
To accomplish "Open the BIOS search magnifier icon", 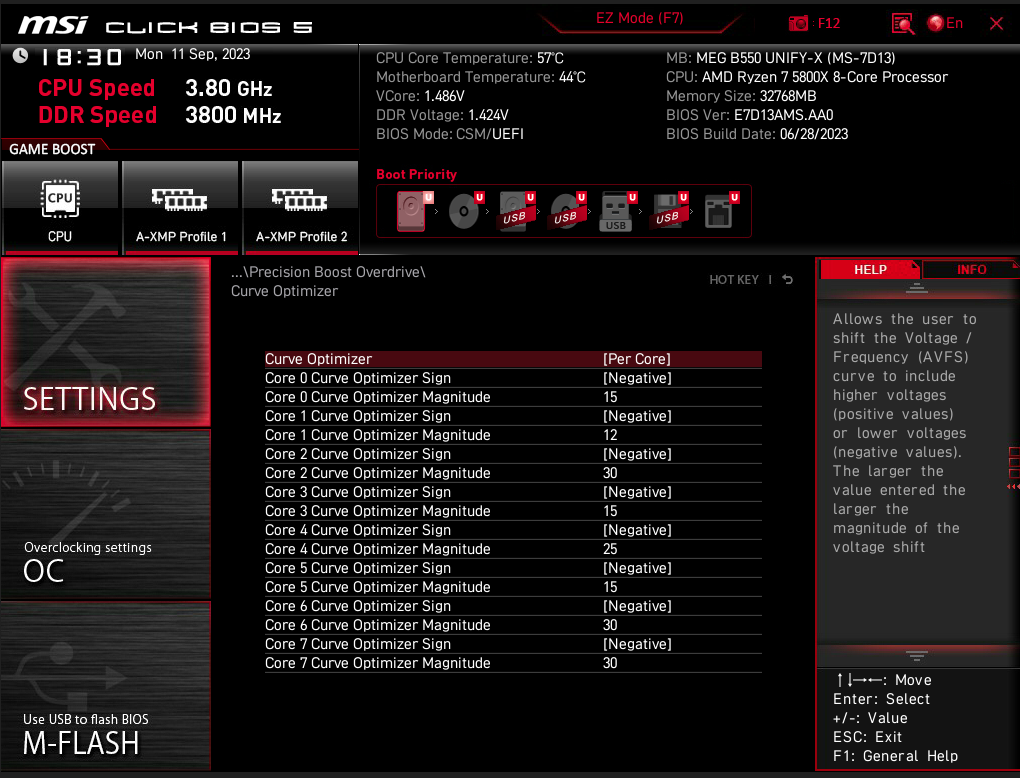I will coord(903,24).
